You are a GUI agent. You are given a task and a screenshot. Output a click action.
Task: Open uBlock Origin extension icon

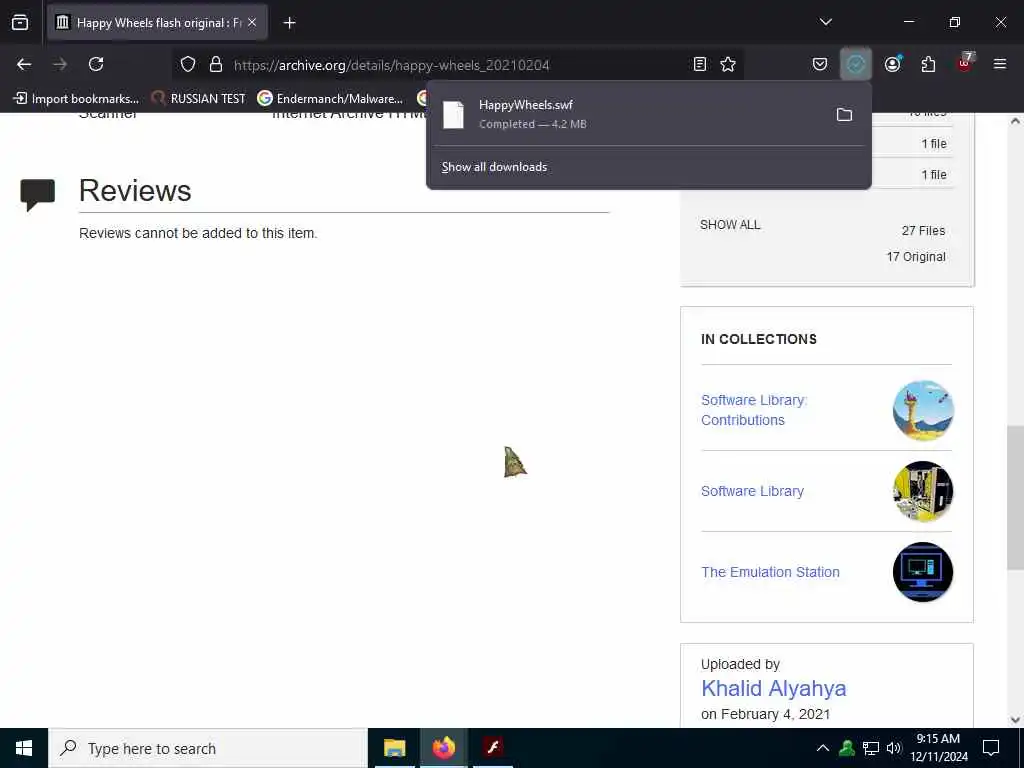click(965, 63)
